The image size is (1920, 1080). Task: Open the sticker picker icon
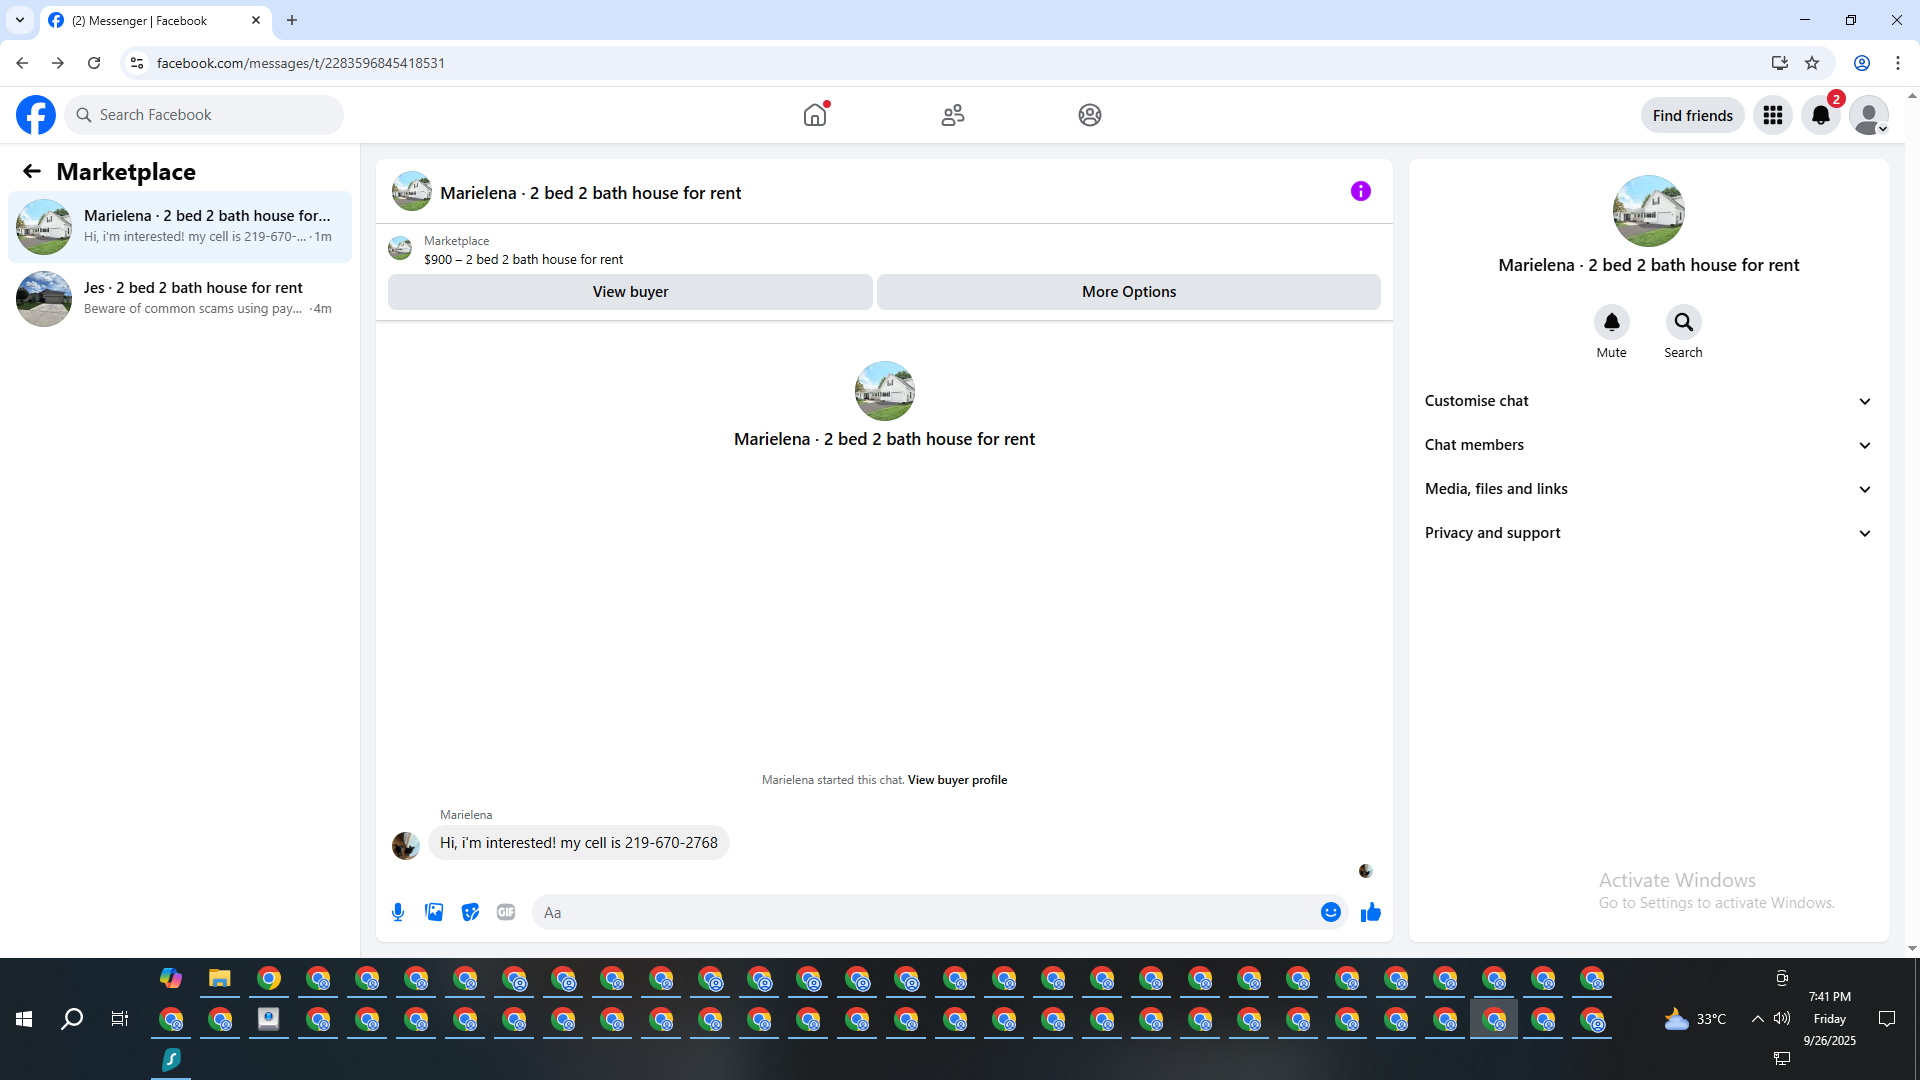pos(470,912)
